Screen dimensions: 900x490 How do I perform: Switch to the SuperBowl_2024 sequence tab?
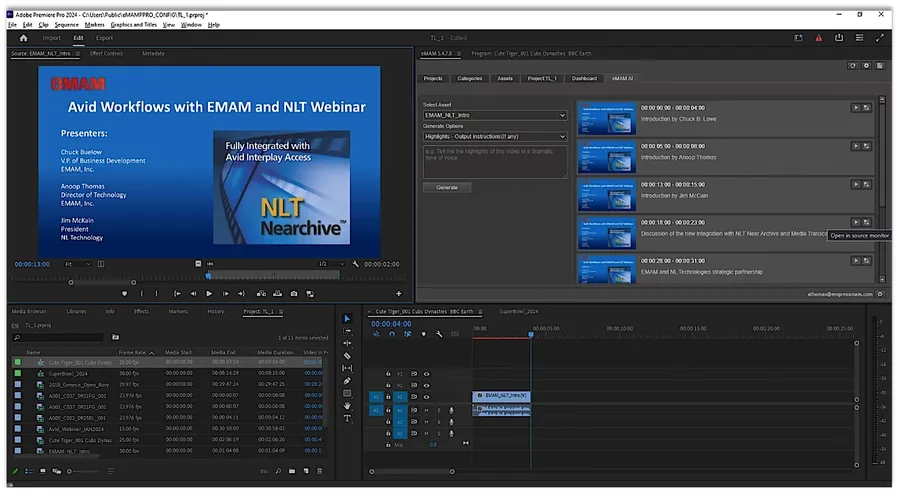click(519, 312)
